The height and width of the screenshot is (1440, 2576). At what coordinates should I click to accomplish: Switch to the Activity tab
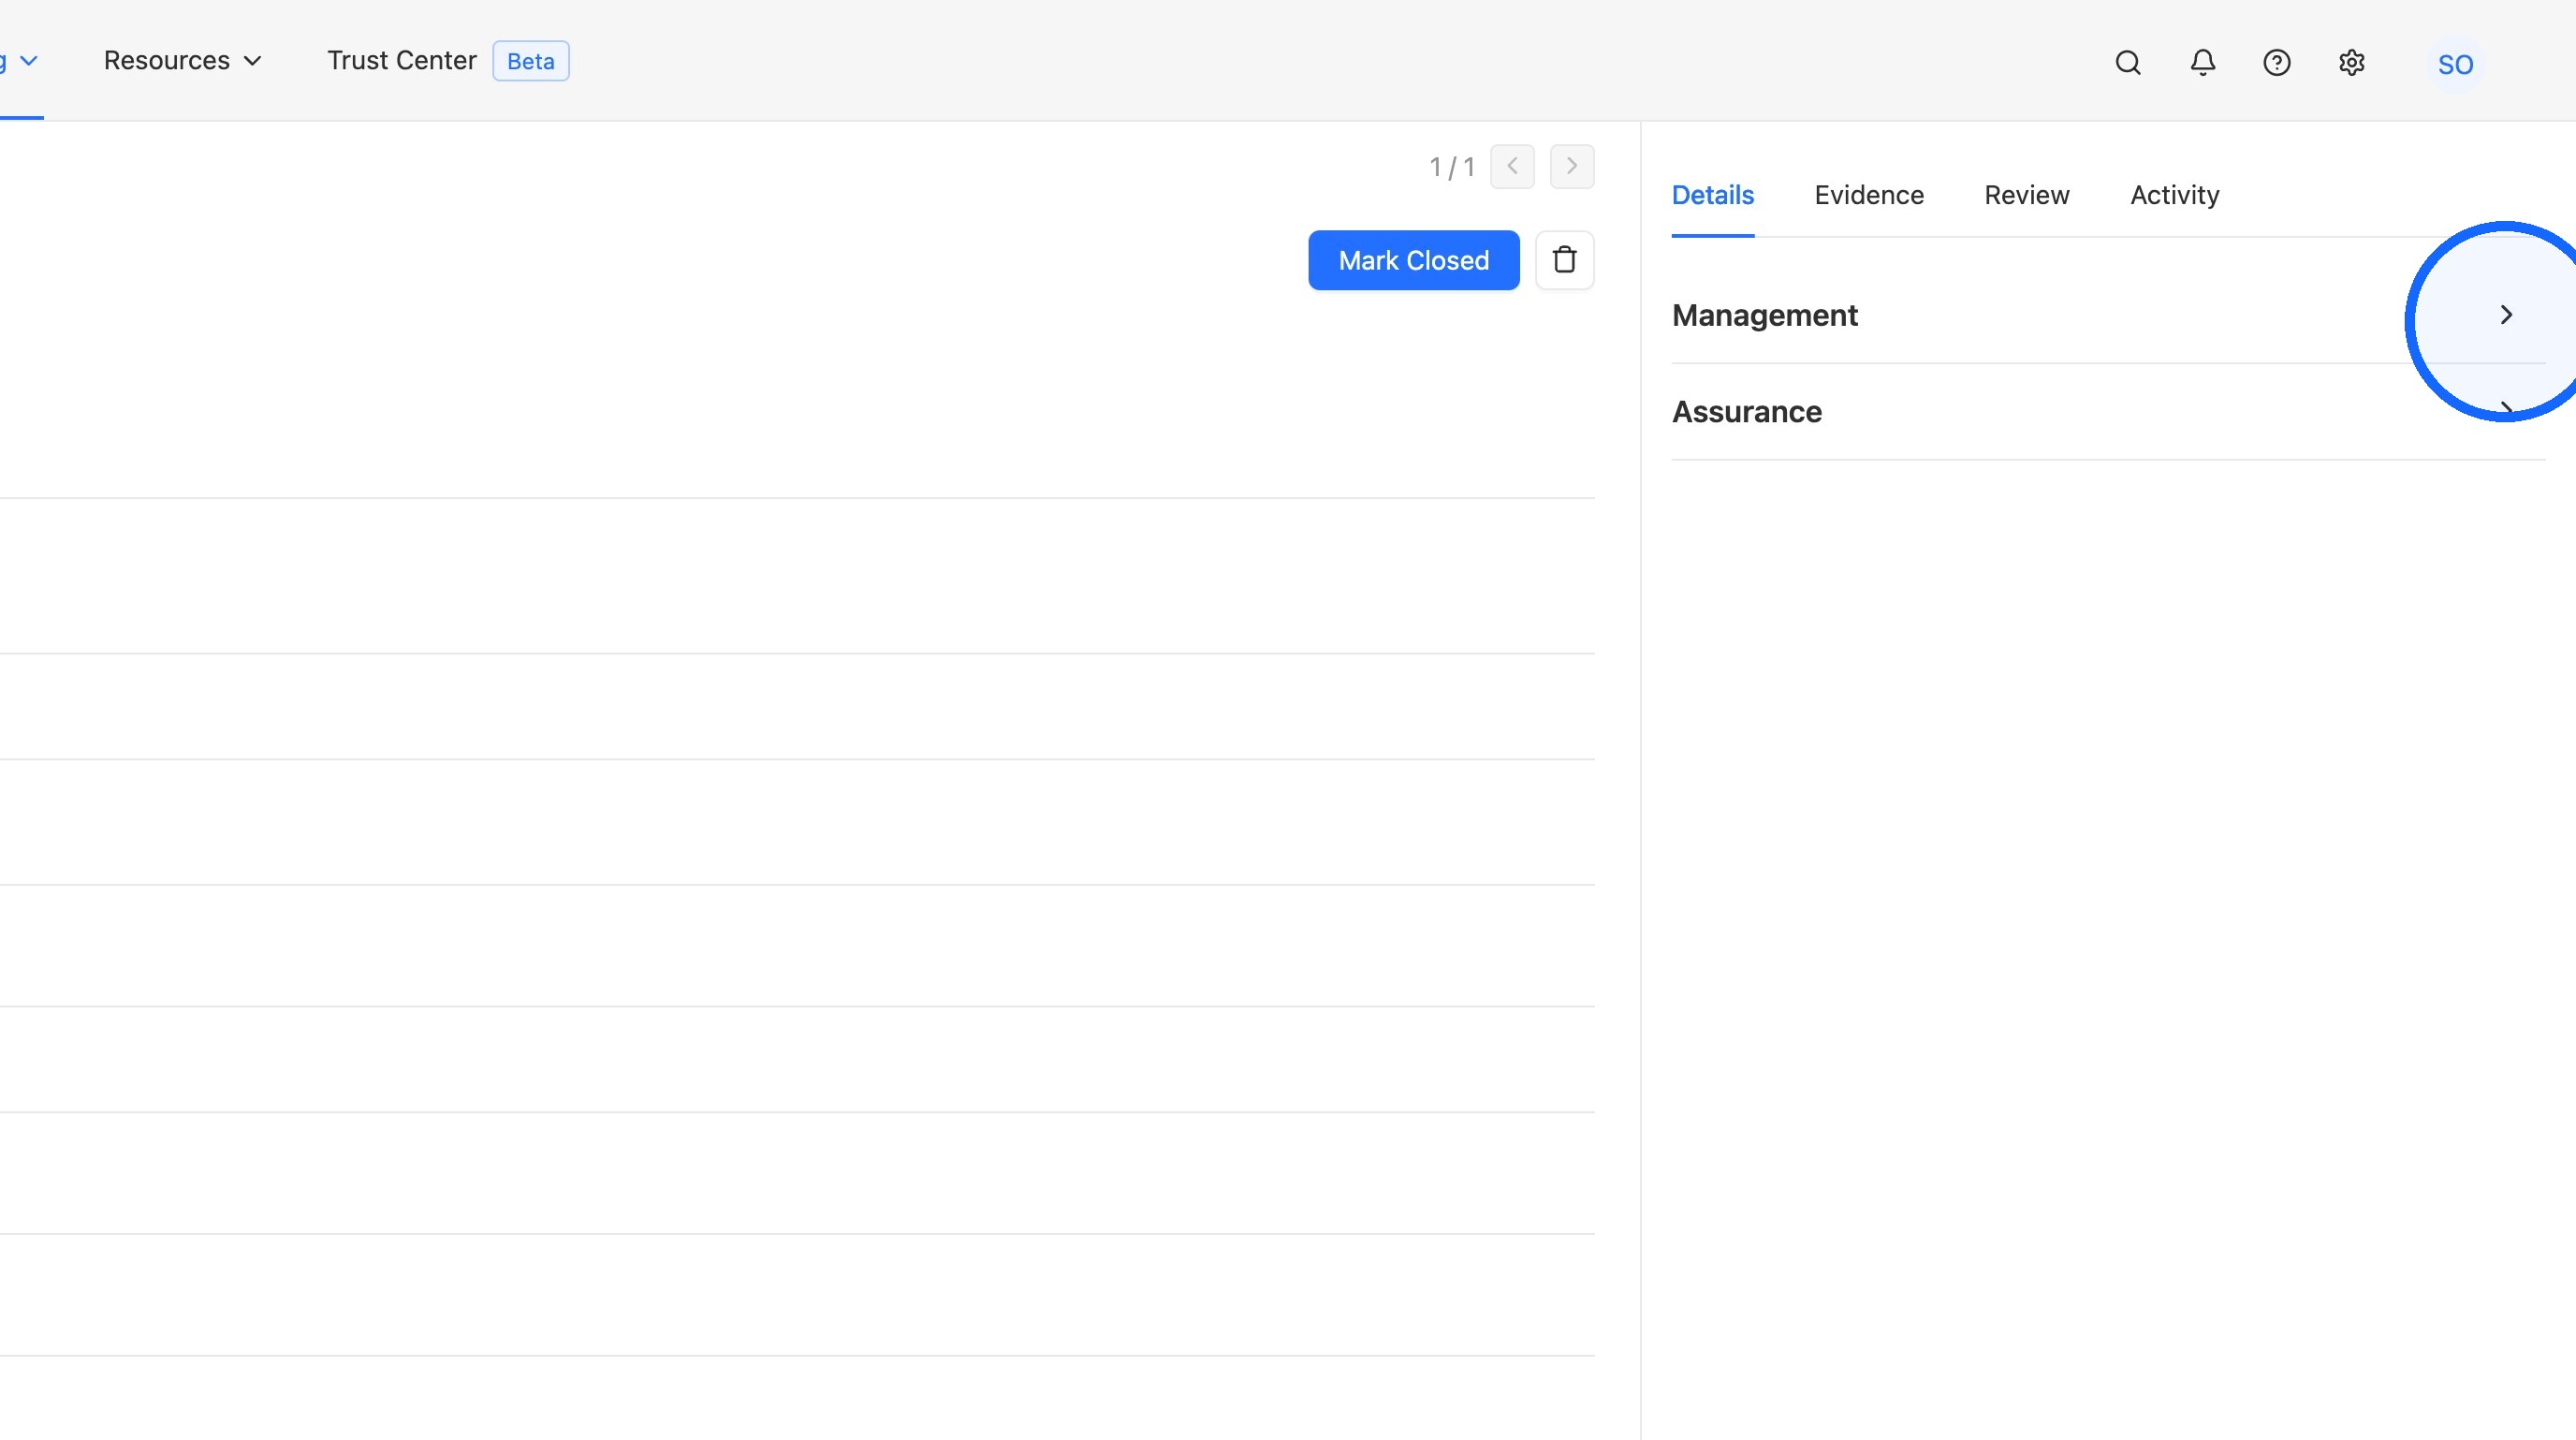(2174, 195)
